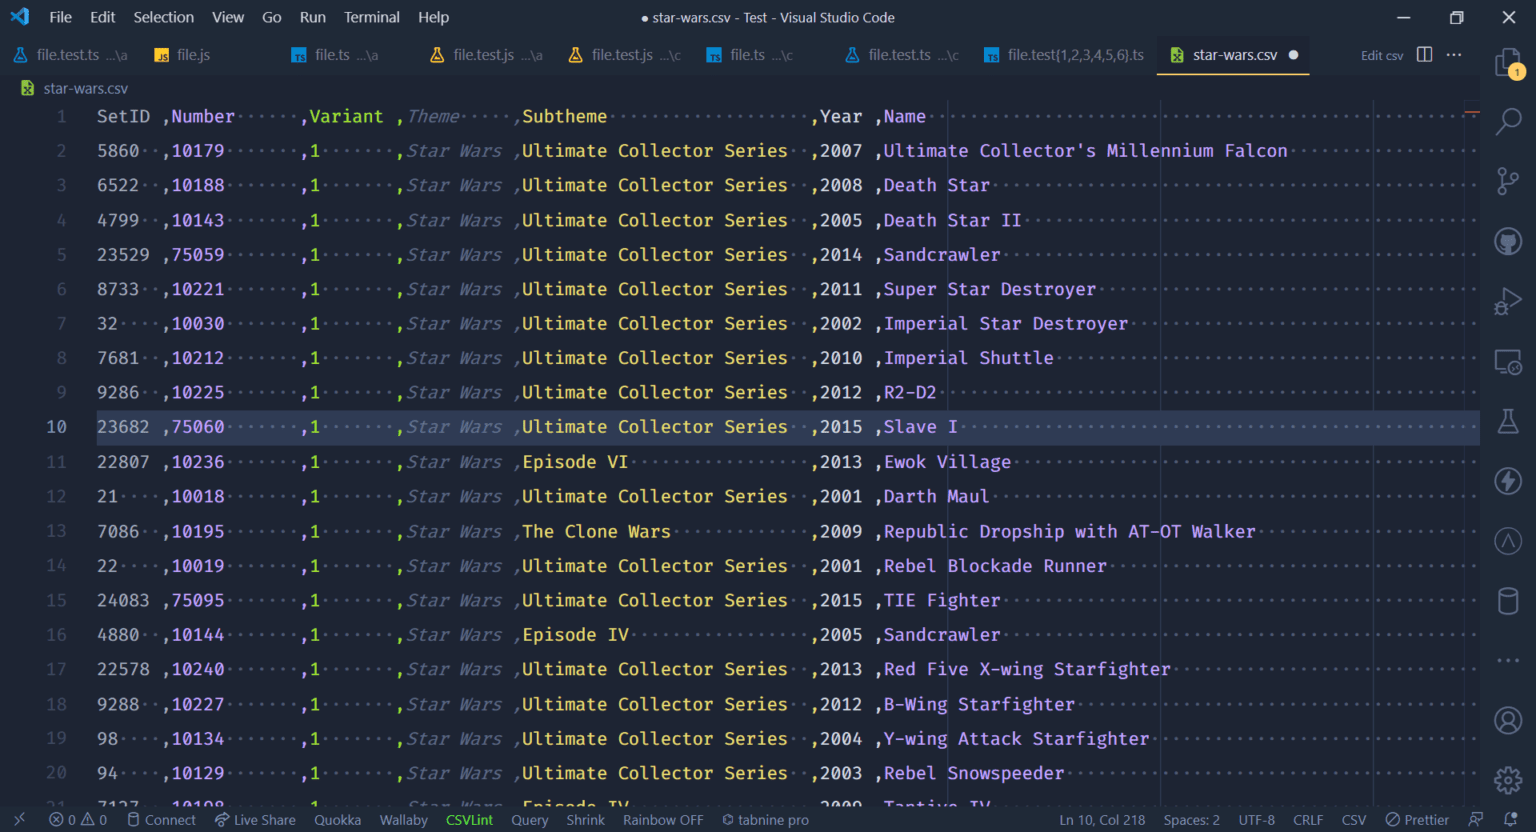Toggle the Prettier formatter status item
Screen dimensions: 1536x832
[1417, 819]
